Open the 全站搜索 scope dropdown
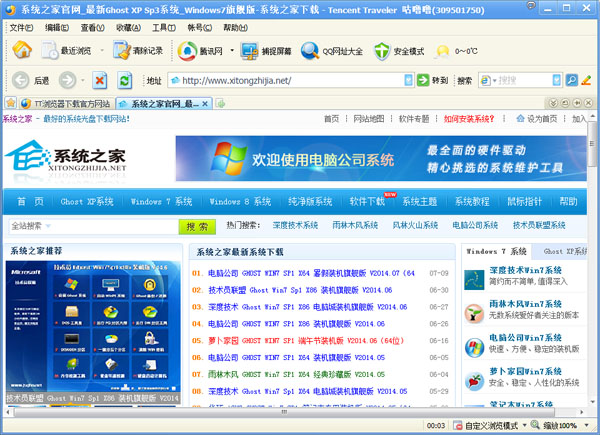This screenshot has width=600, height=435. 48,226
